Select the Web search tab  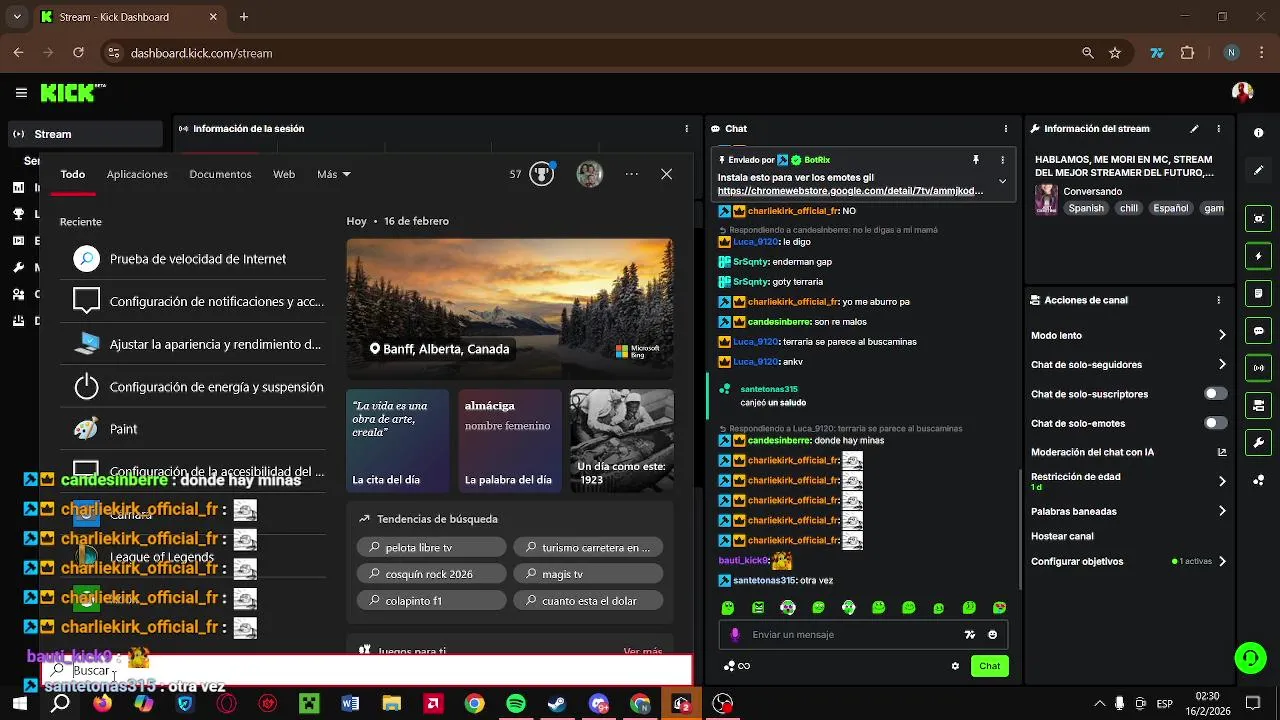284,174
